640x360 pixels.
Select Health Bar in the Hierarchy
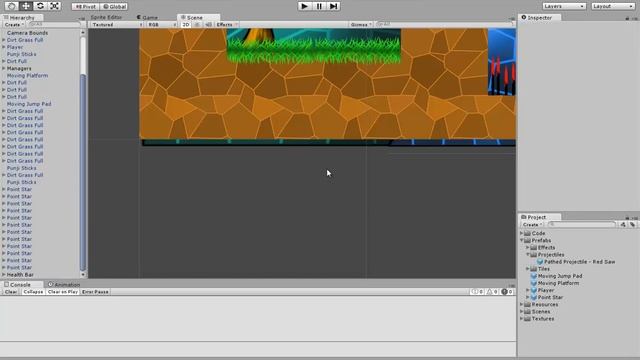pos(20,275)
